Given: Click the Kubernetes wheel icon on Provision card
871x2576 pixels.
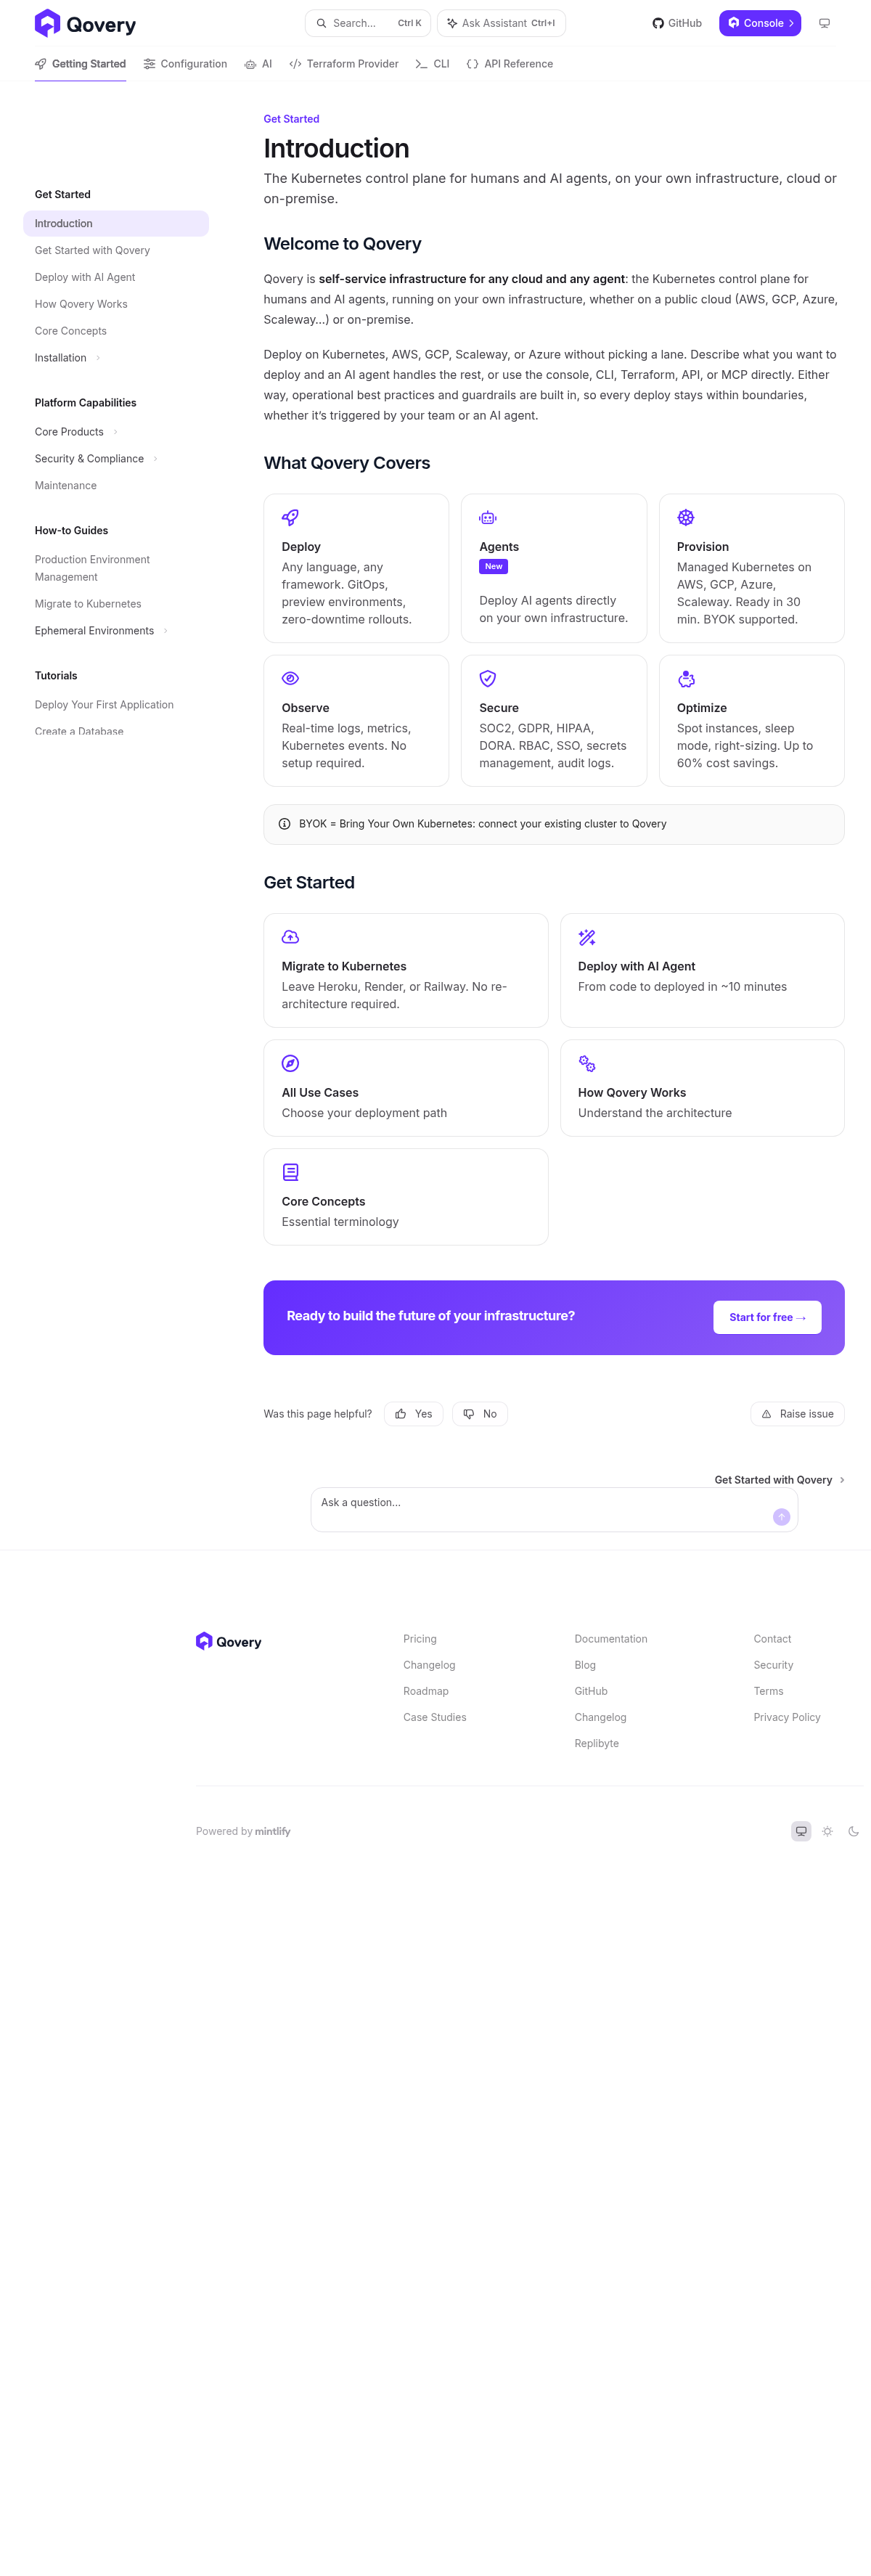Looking at the screenshot, I should coord(686,517).
